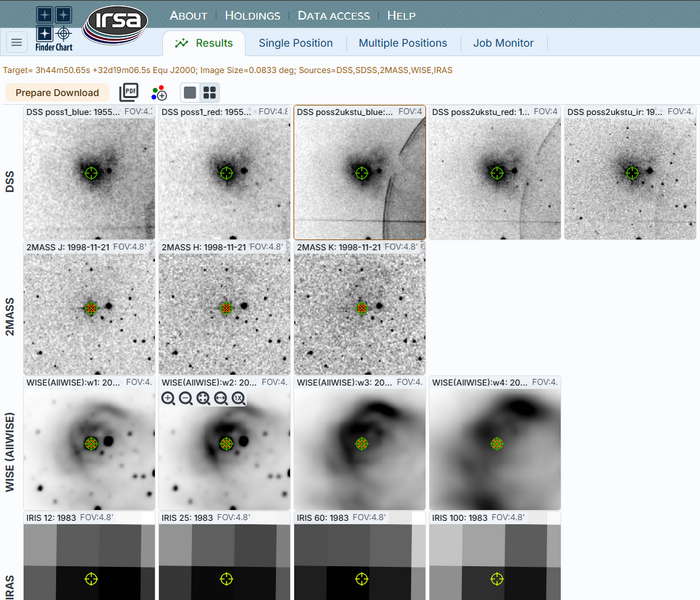This screenshot has width=700, height=600.
Task: Open the hamburger side menu
Action: click(17, 42)
